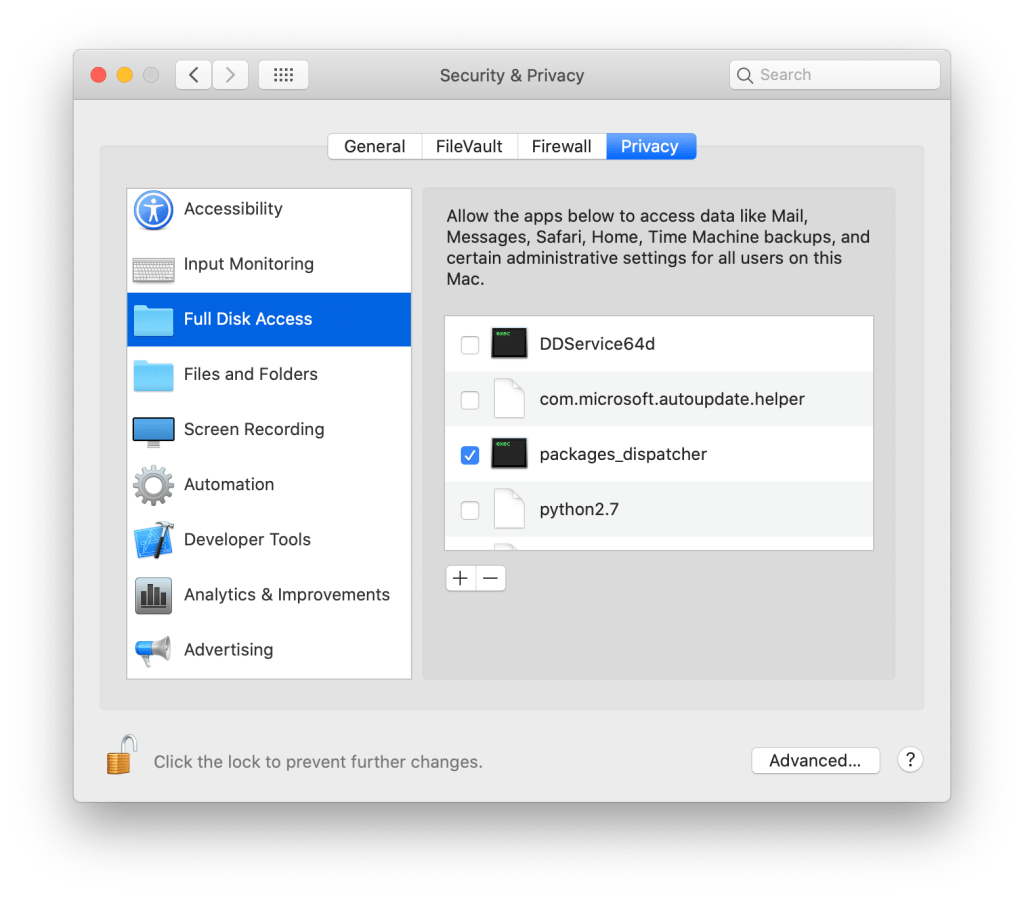1024x899 pixels.
Task: Select Files and Folders label
Action: click(x=251, y=374)
